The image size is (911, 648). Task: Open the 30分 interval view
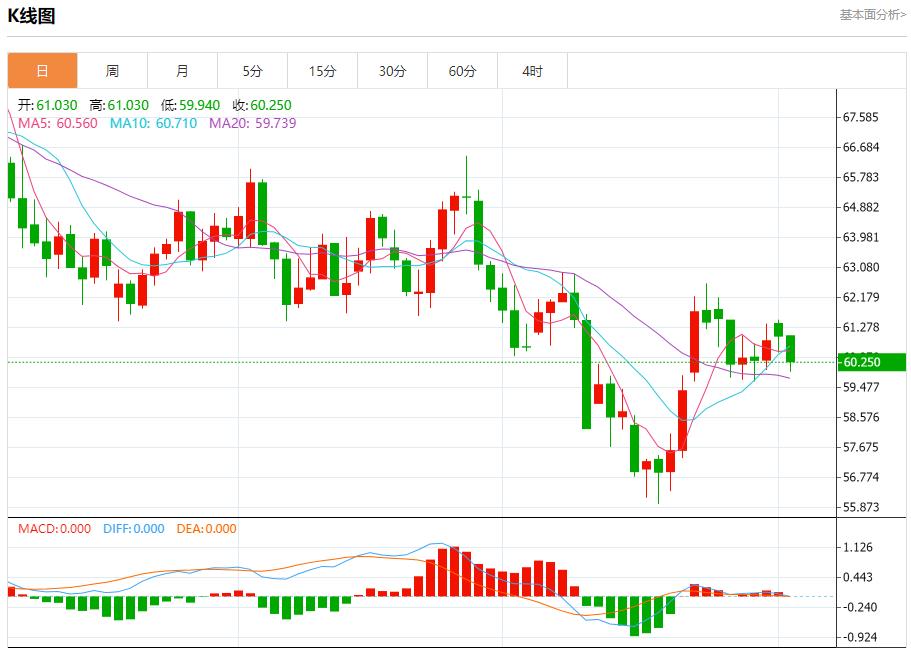[x=393, y=70]
